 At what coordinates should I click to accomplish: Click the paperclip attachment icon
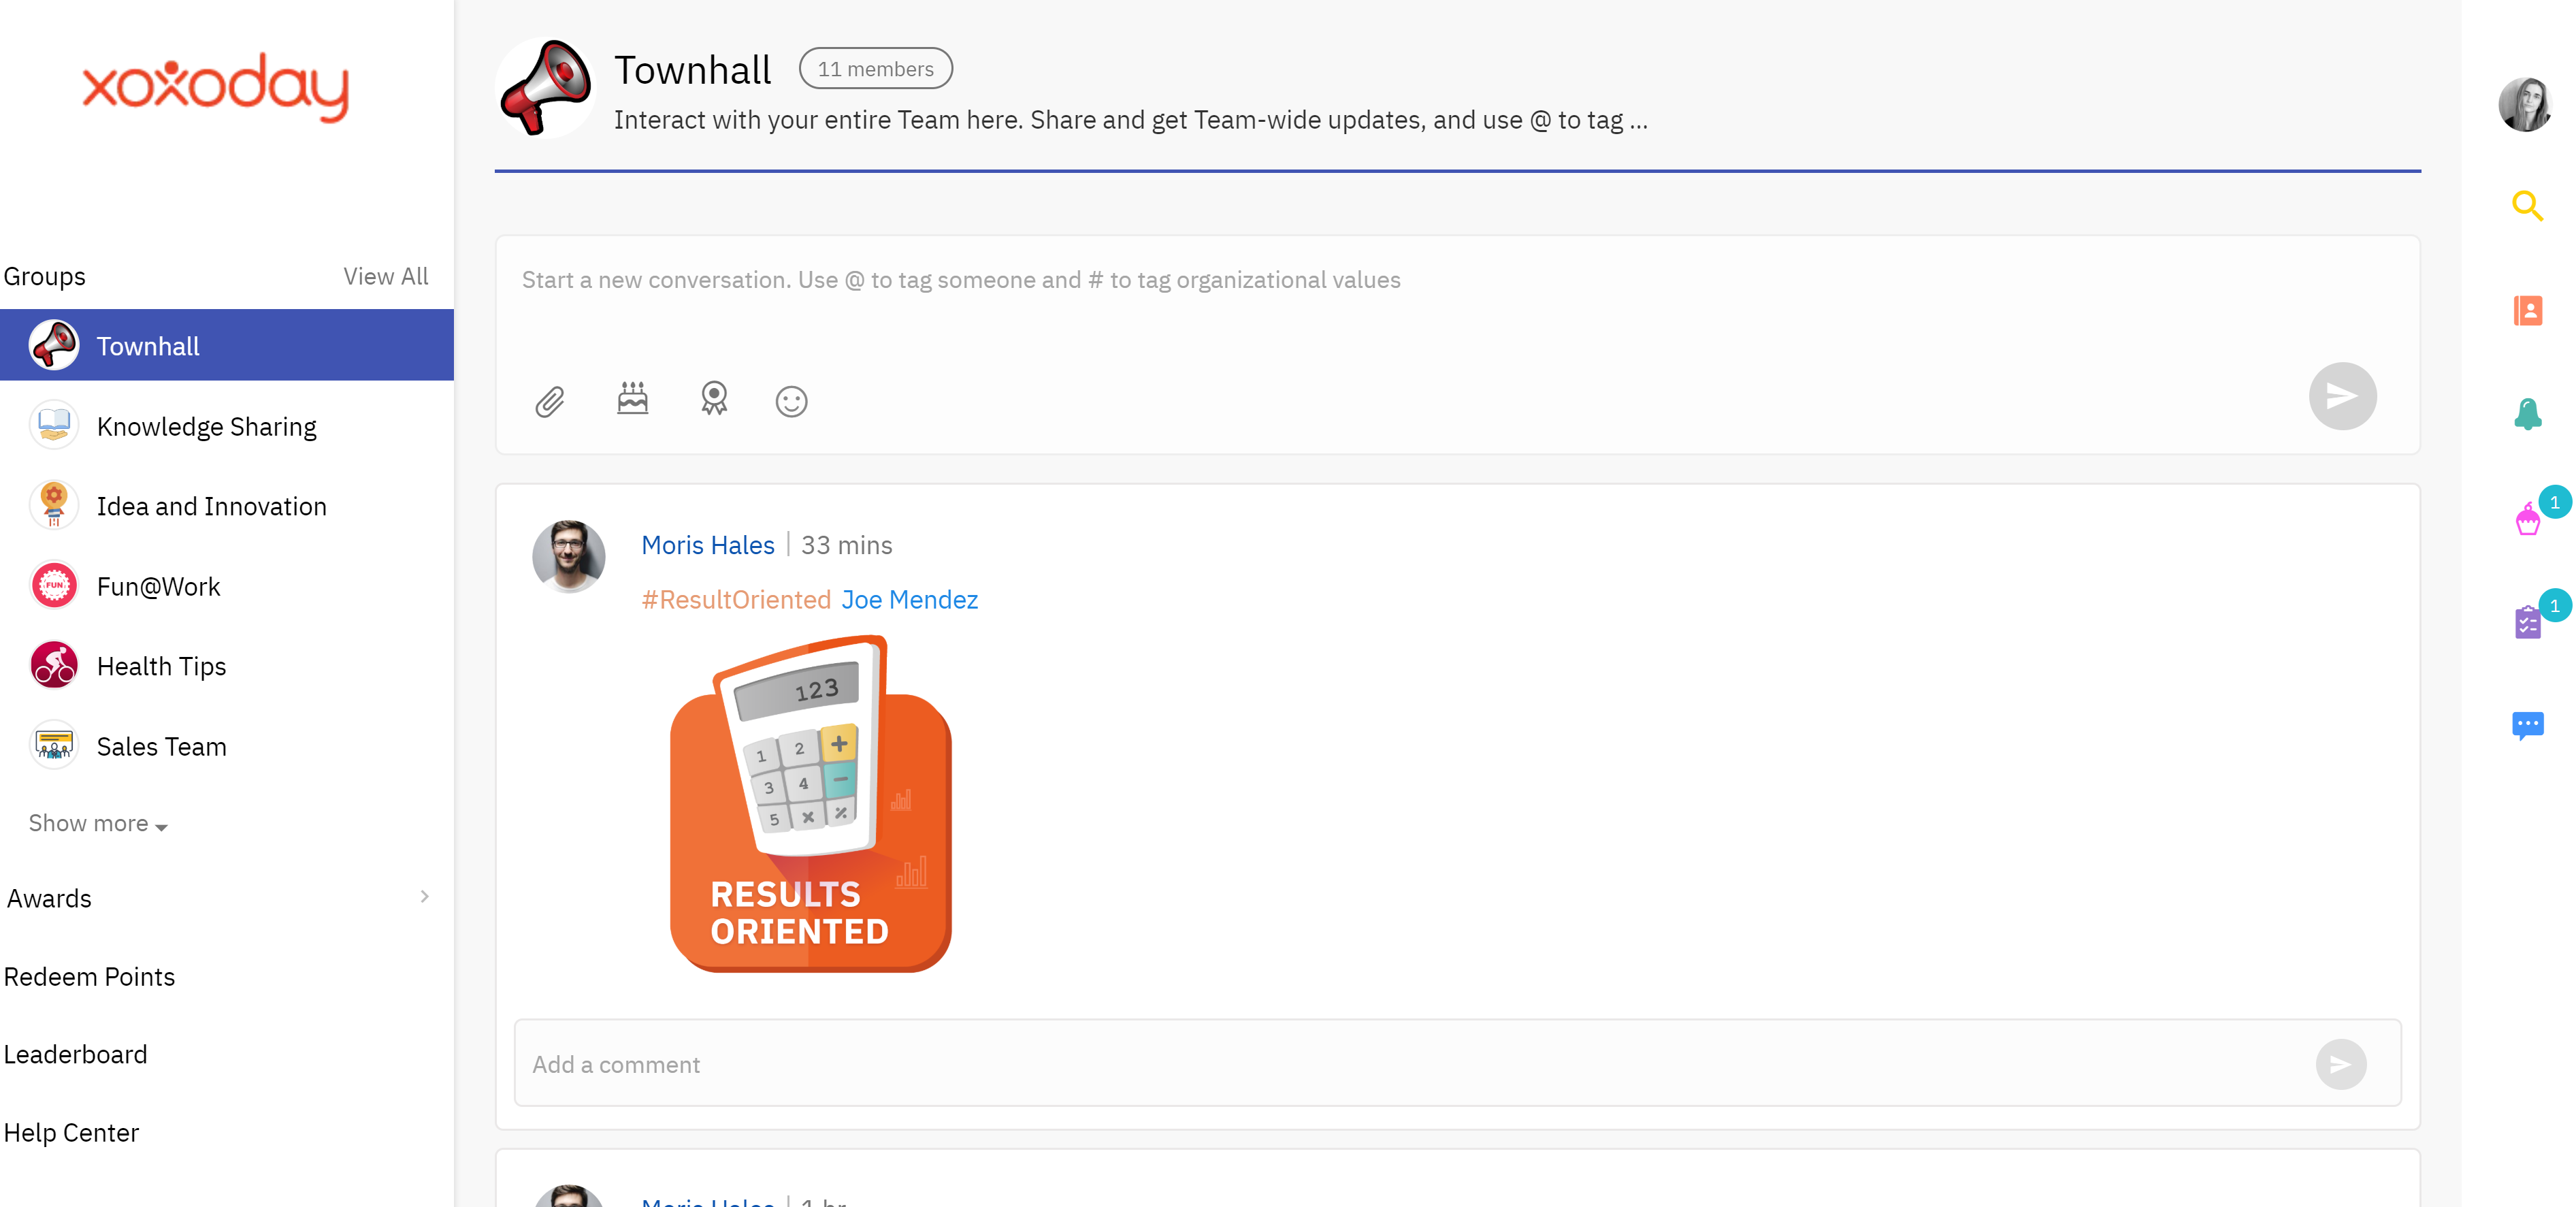pyautogui.click(x=551, y=400)
